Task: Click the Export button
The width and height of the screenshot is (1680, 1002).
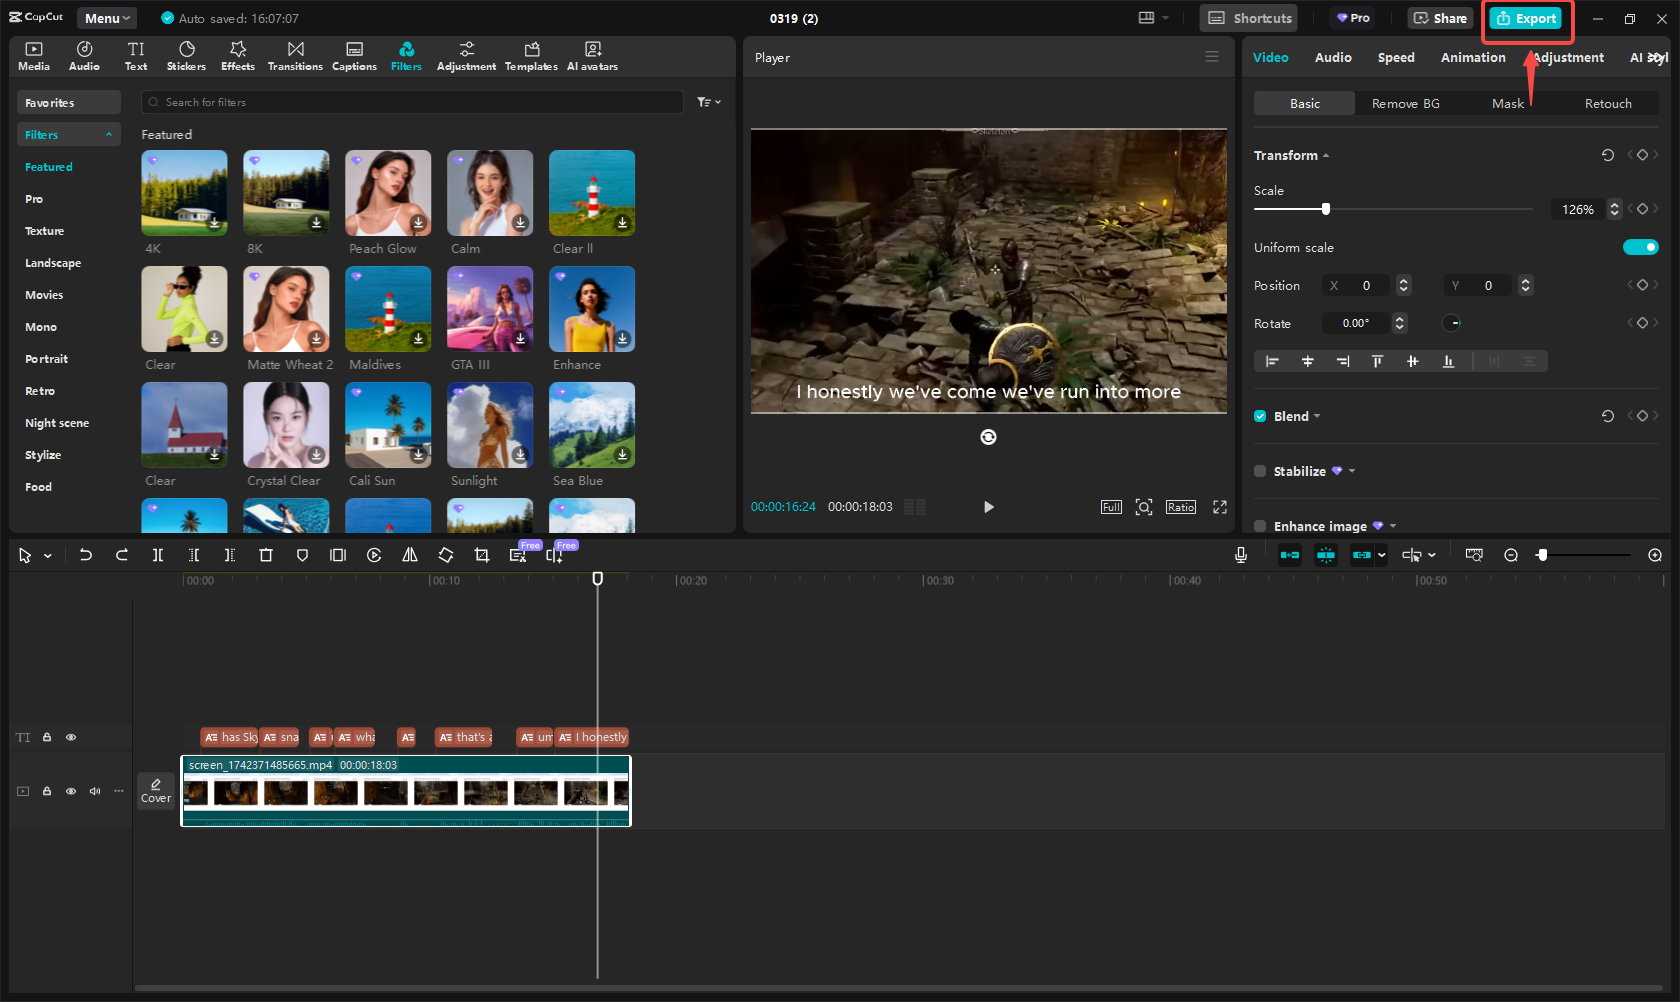Action: click(x=1527, y=18)
